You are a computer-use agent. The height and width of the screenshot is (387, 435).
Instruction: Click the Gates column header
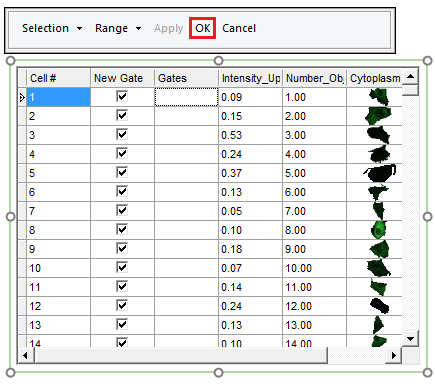click(x=186, y=78)
